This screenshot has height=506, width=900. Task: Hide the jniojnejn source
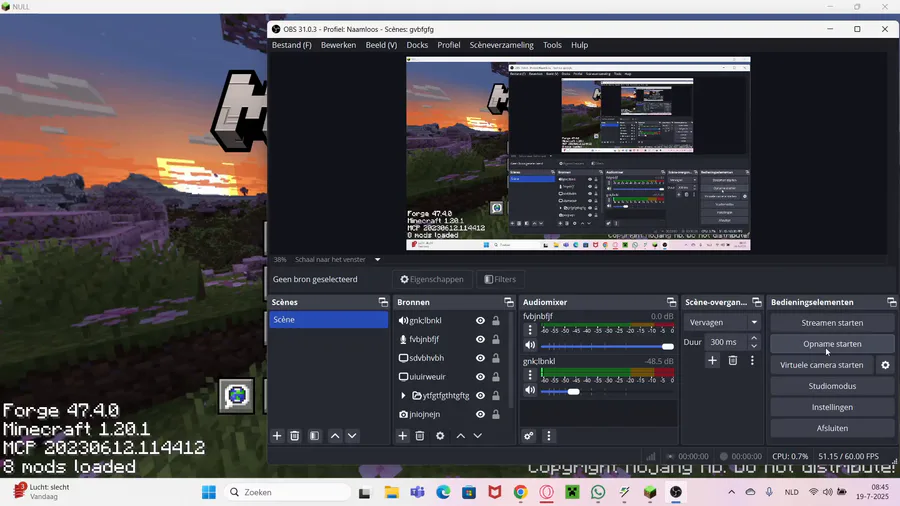tap(480, 414)
